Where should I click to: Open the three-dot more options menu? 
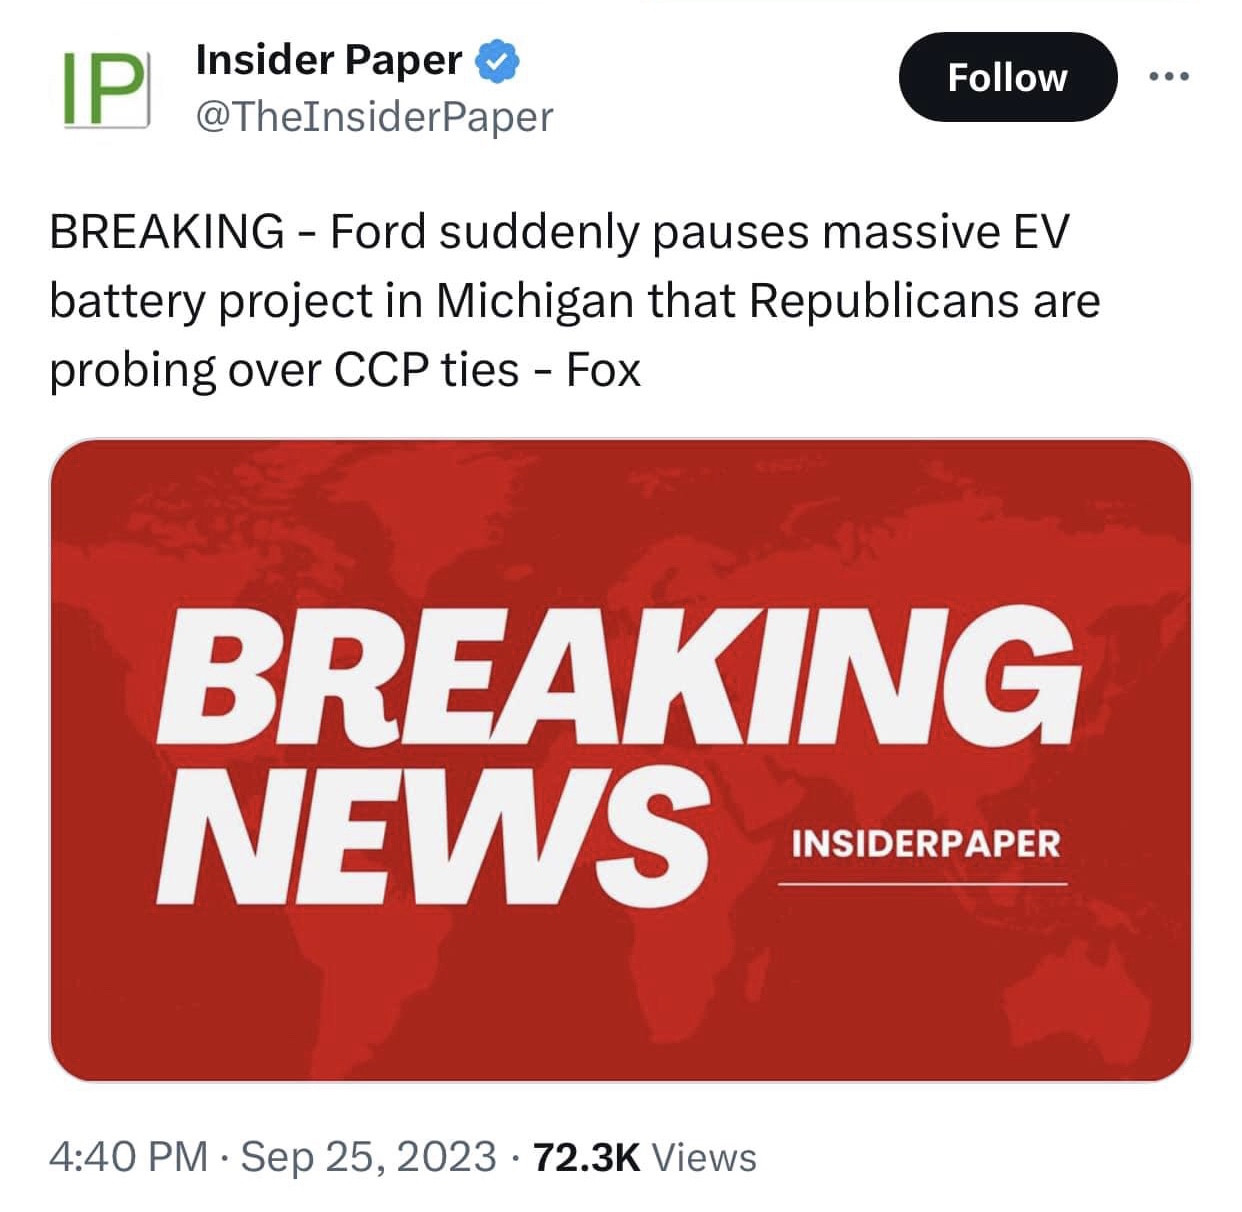pos(1169,76)
